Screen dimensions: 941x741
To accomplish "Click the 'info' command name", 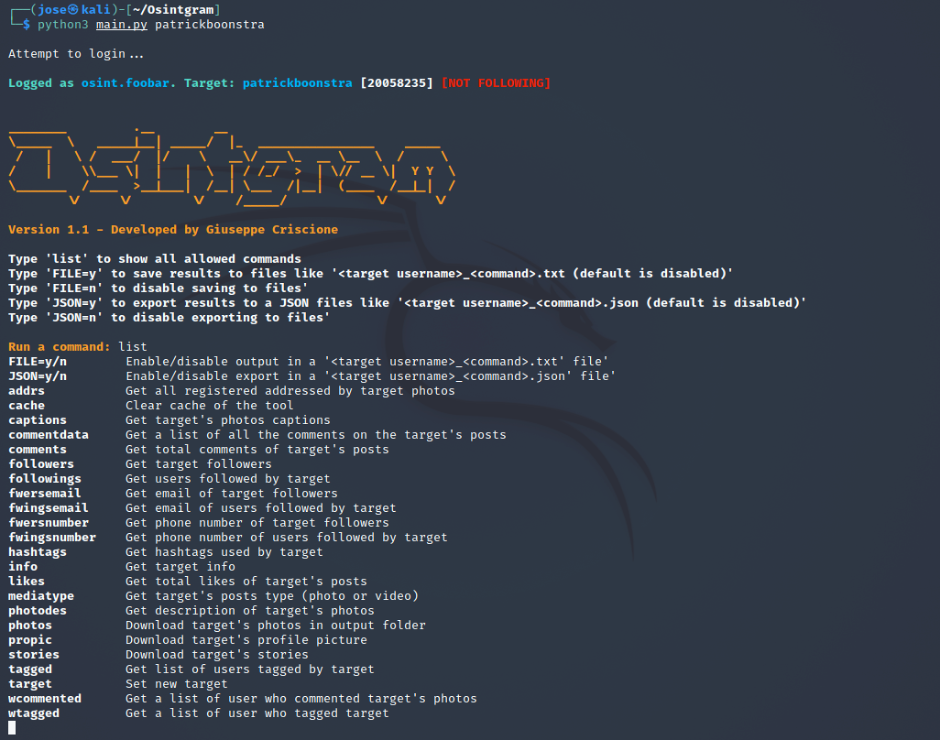I will (23, 566).
